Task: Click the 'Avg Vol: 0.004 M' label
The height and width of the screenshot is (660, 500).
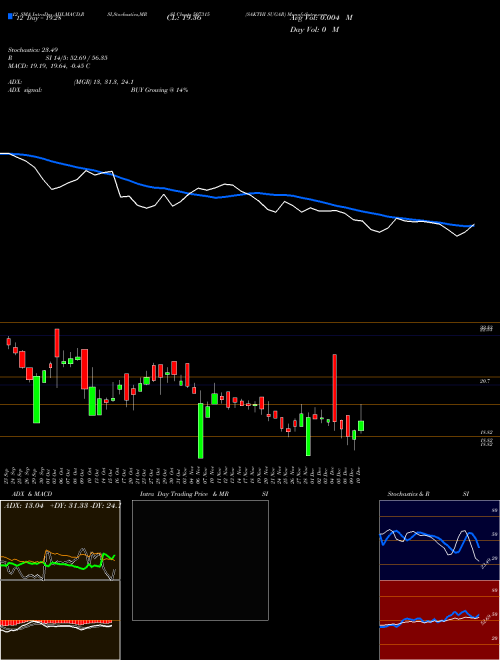Action: point(321,18)
